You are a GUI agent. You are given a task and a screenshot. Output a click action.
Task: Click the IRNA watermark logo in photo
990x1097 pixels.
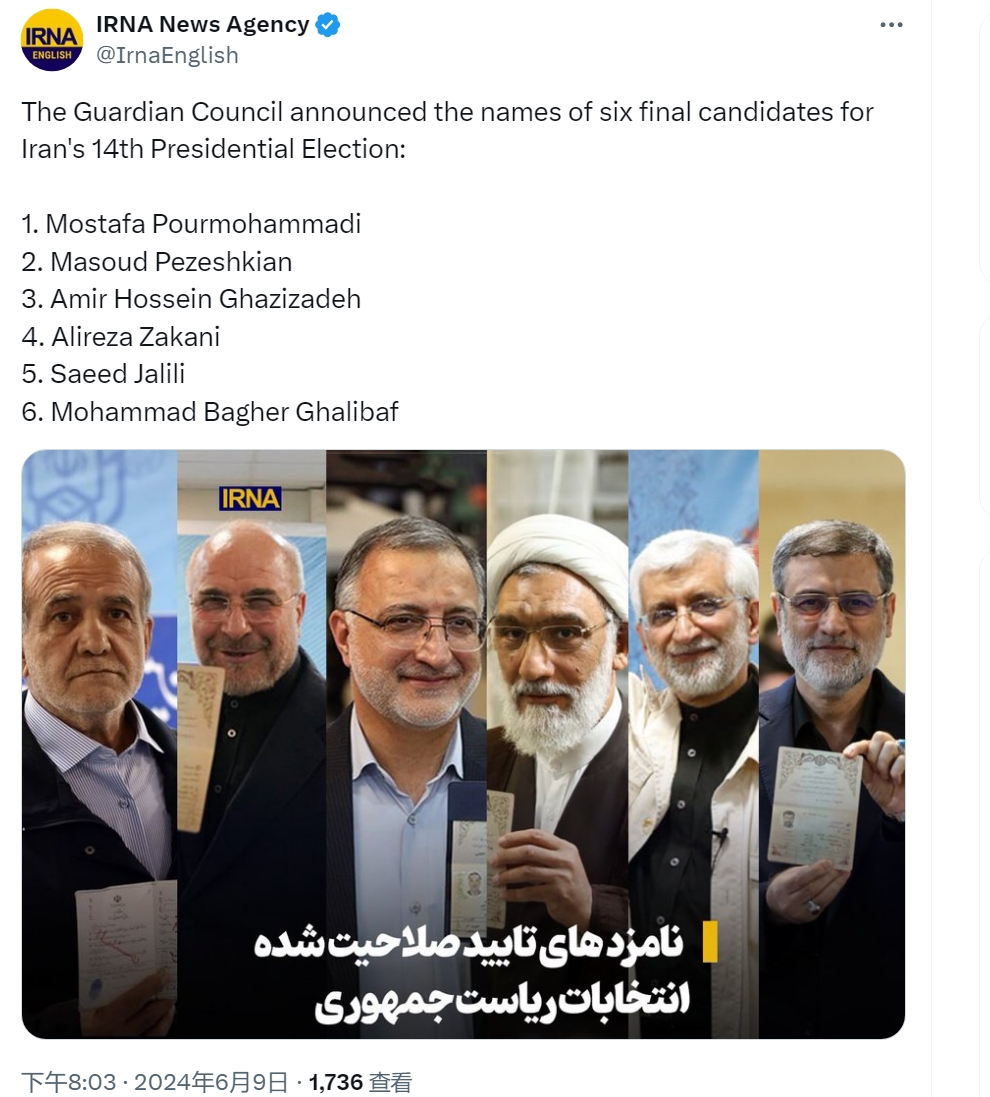250,498
